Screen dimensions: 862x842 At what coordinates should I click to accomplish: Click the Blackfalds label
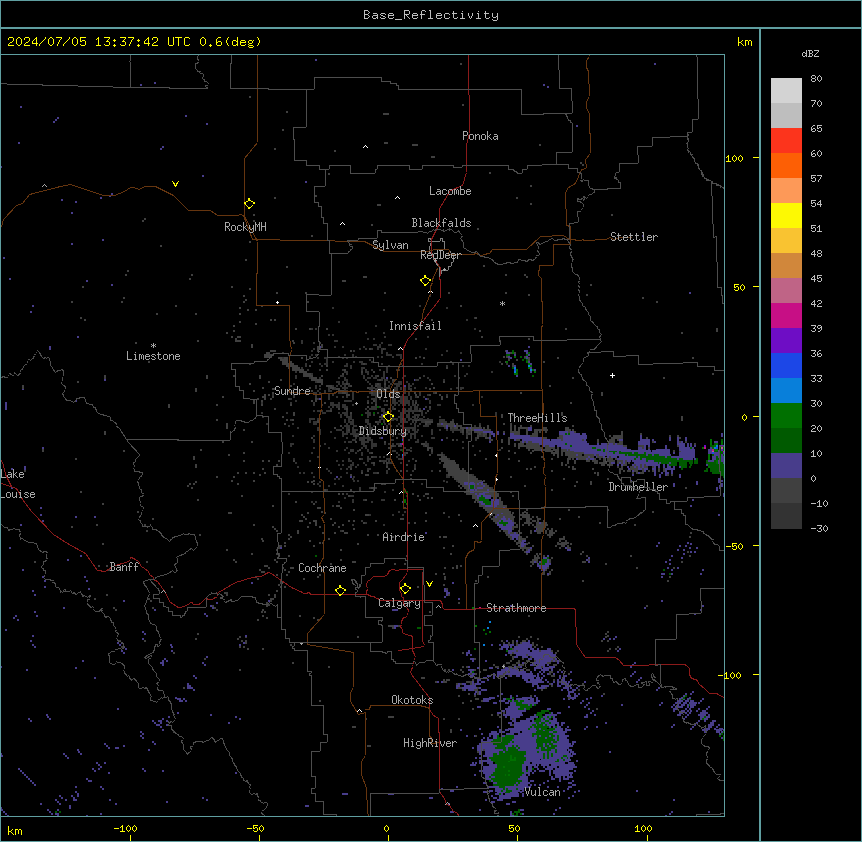[x=441, y=223]
